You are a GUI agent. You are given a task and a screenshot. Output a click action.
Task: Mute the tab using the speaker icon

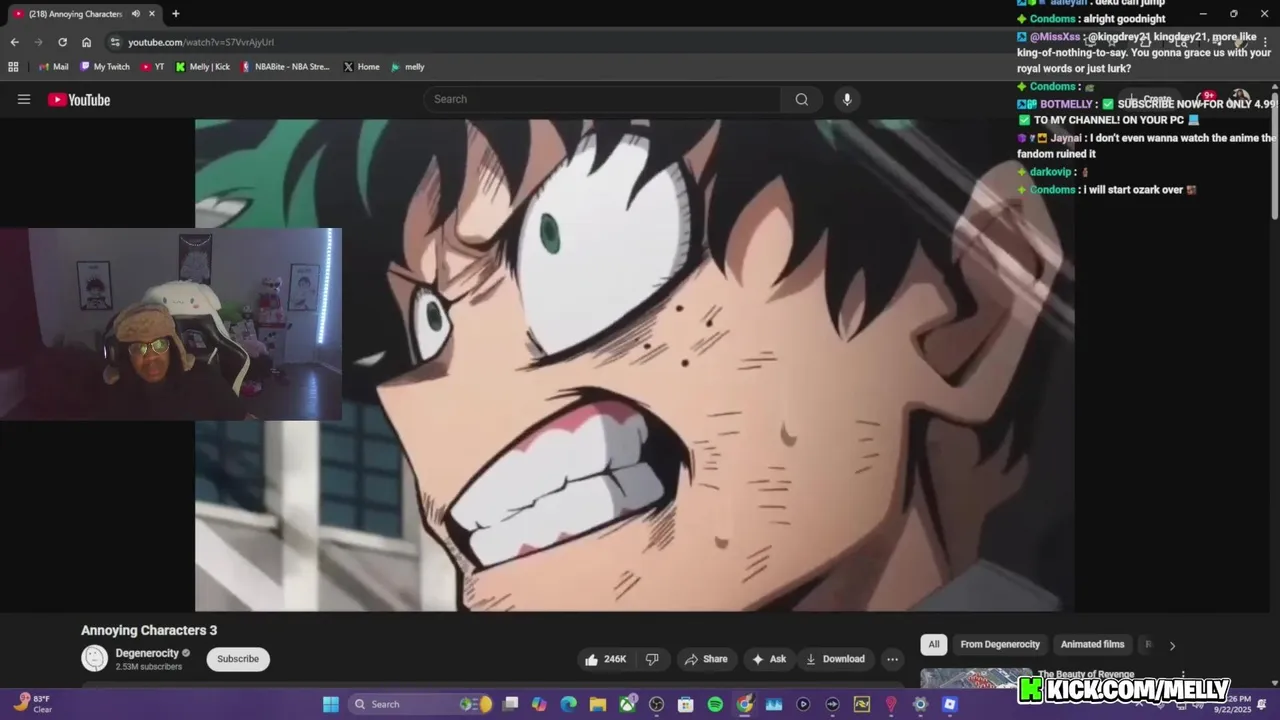pos(135,14)
